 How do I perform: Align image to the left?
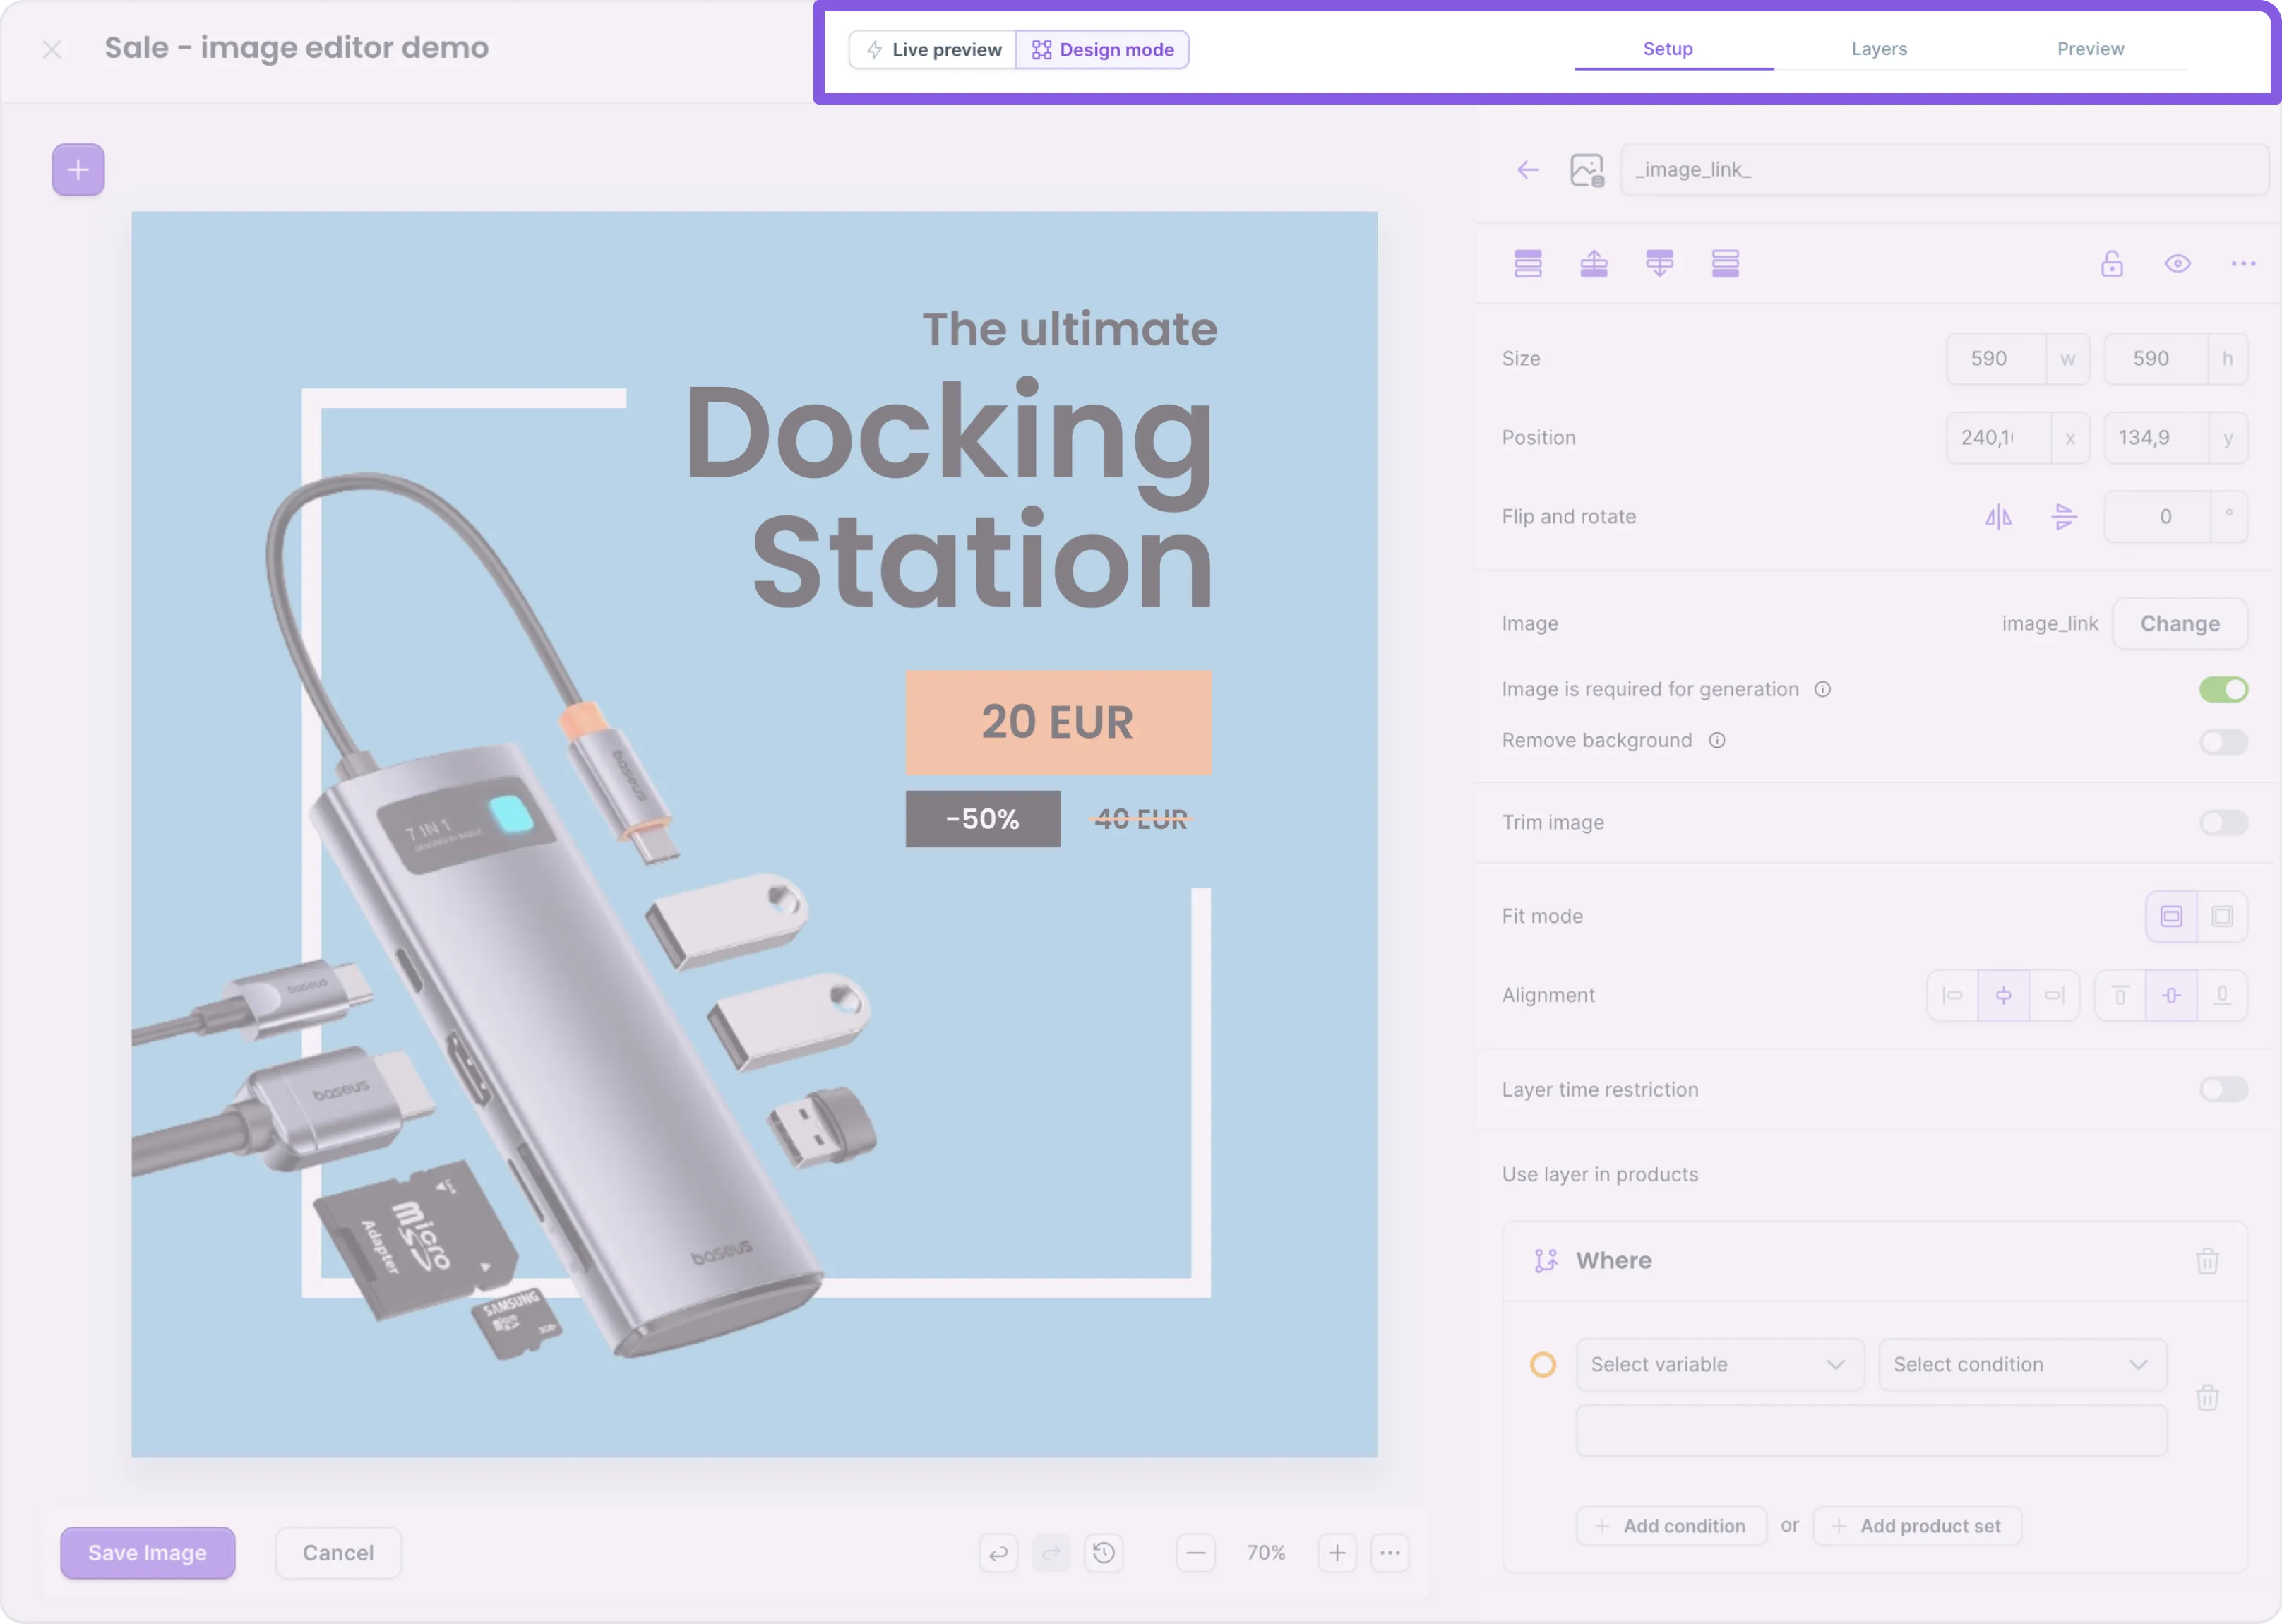point(1953,995)
